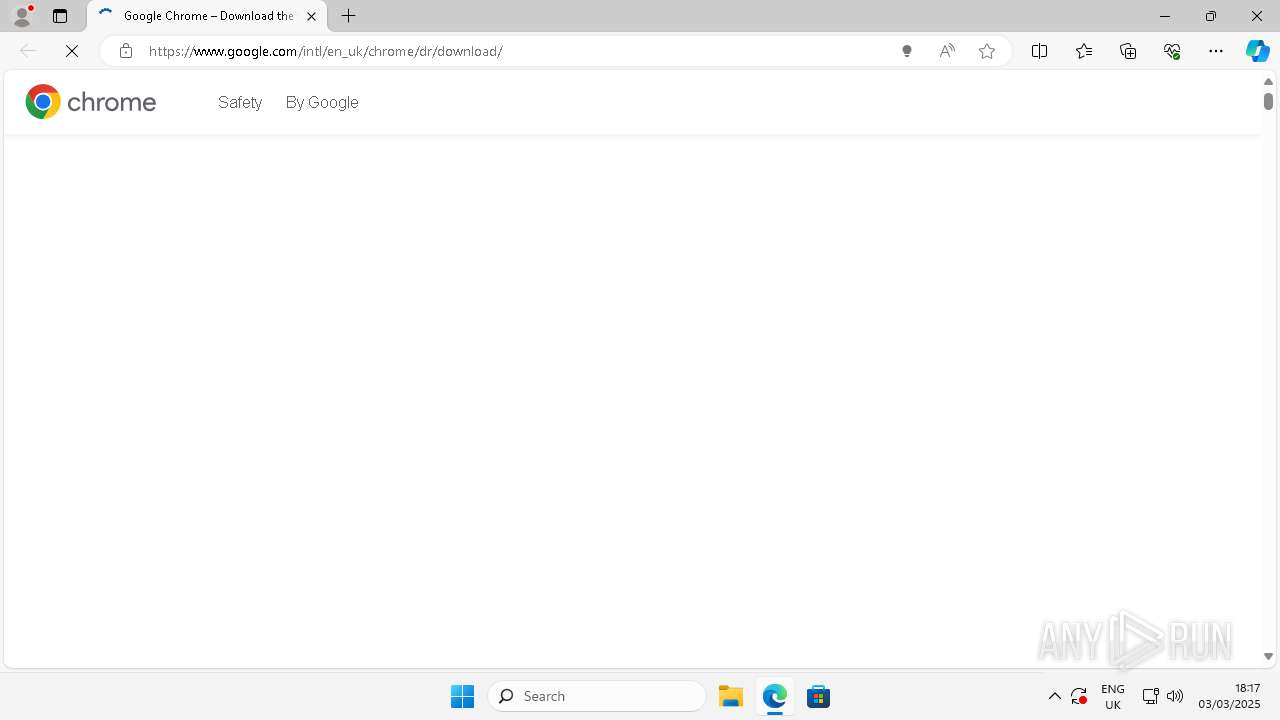Stop loading the page
The height and width of the screenshot is (720, 1280).
click(72, 51)
